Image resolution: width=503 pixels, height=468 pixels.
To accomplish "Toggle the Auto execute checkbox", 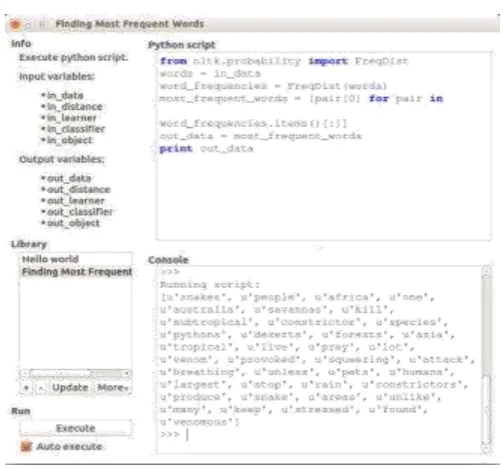I will tap(26, 446).
